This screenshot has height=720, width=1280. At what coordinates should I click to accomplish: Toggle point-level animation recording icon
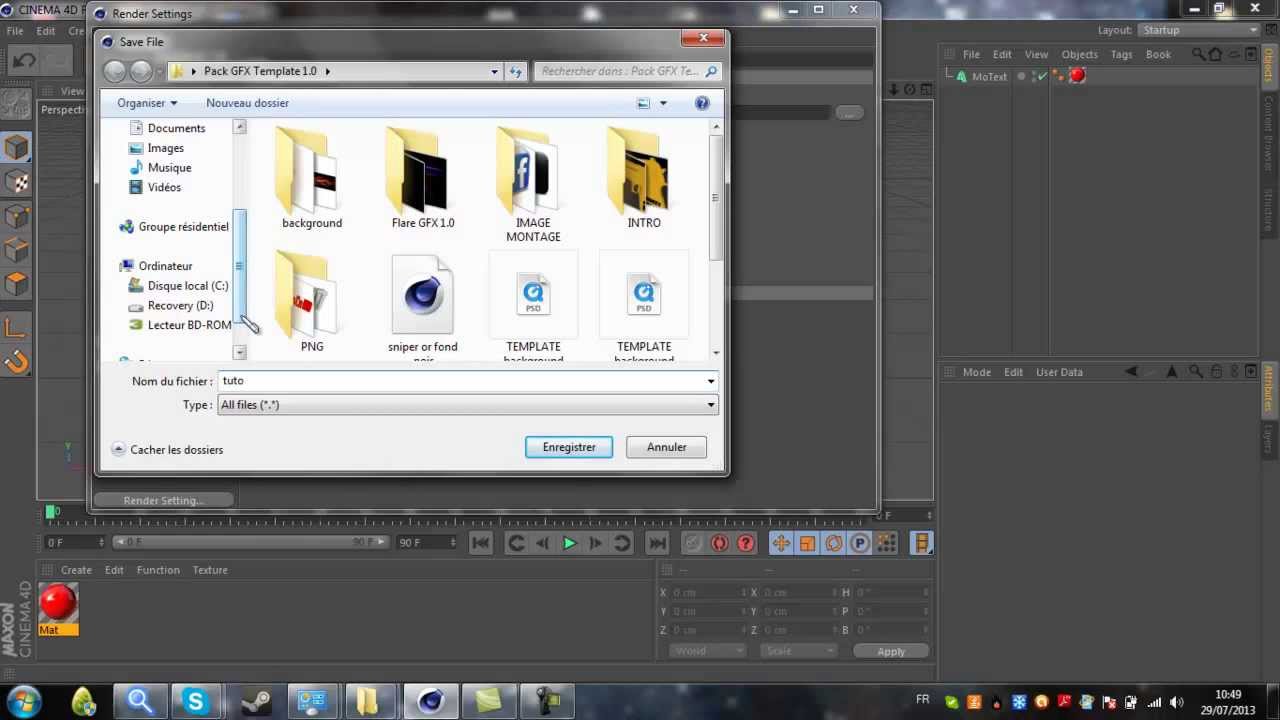887,543
